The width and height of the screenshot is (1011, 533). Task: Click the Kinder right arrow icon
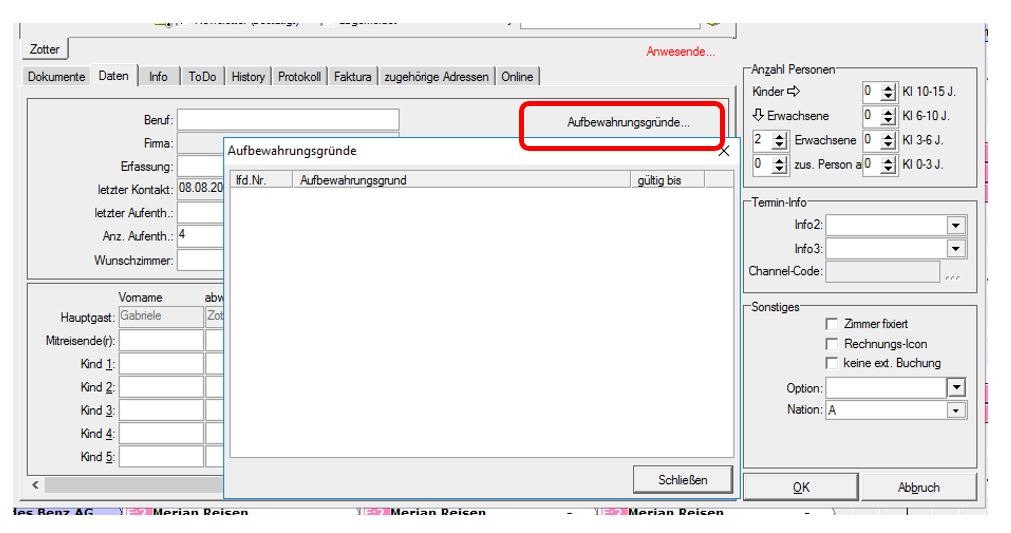(x=794, y=92)
